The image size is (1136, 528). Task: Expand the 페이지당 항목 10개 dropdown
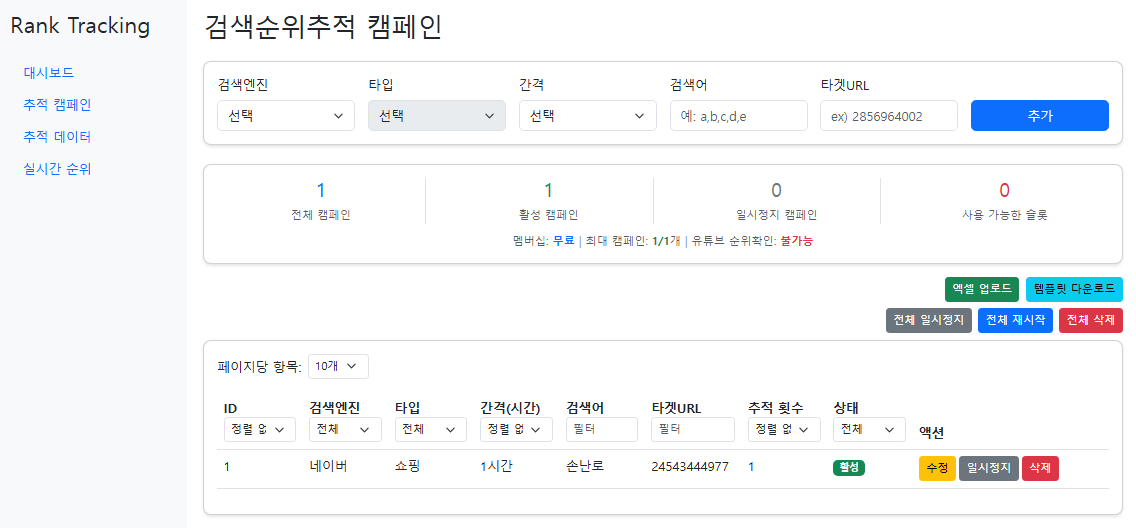[338, 367]
